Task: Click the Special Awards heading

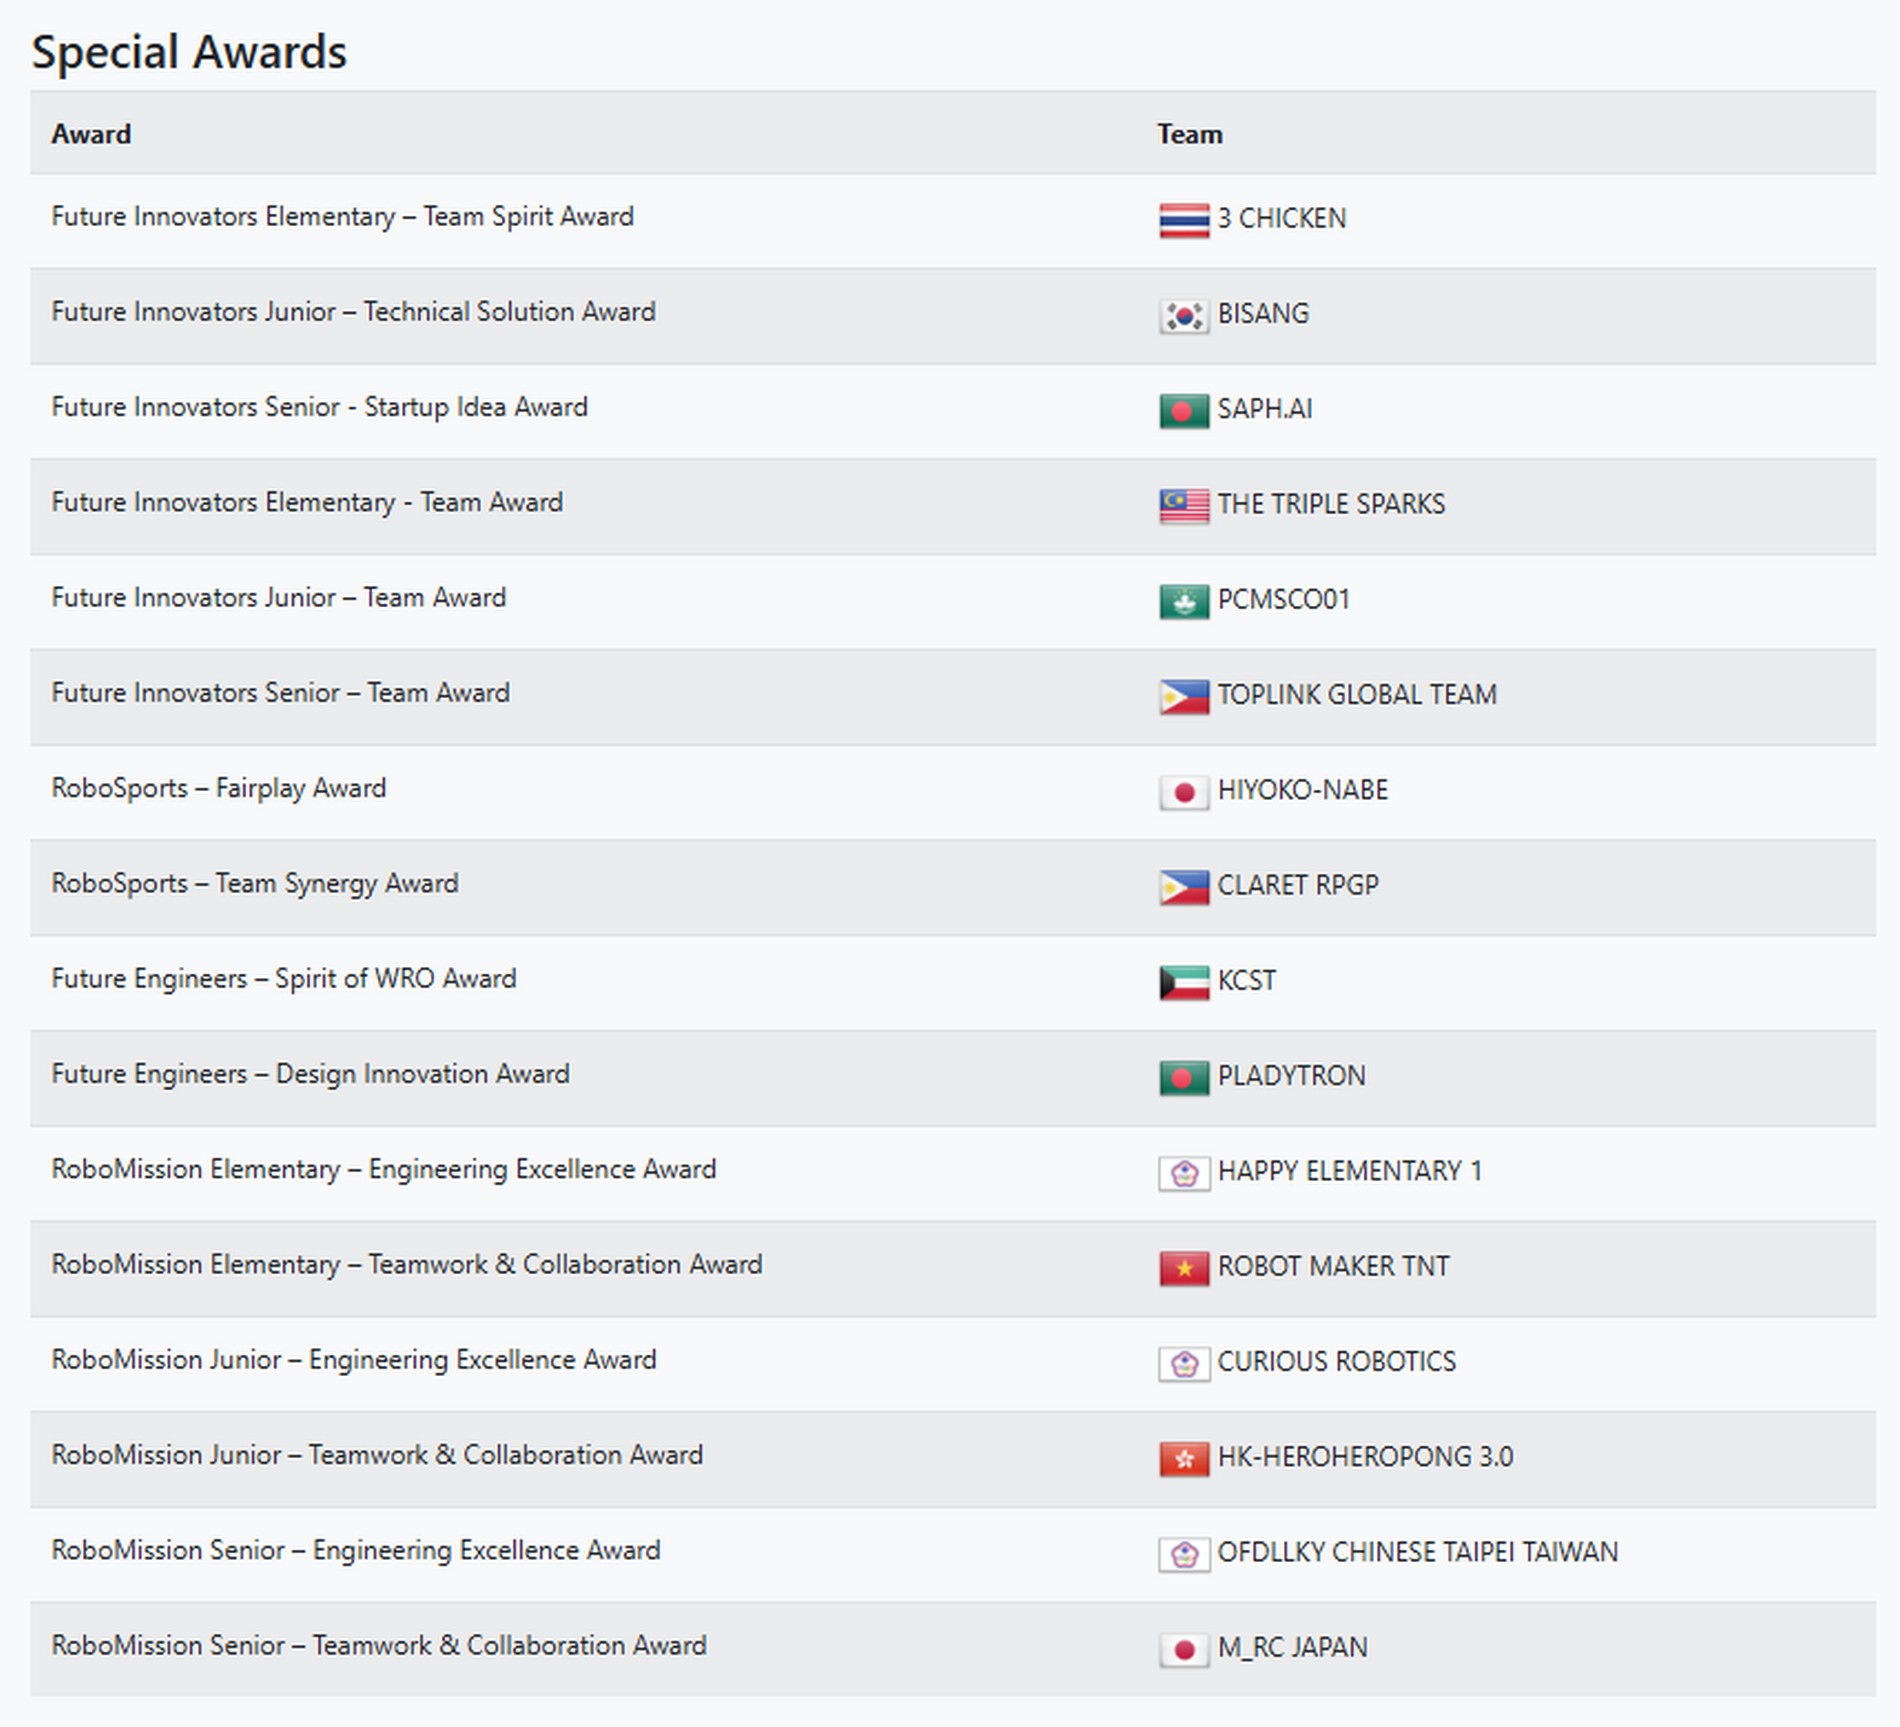Action: (x=189, y=52)
